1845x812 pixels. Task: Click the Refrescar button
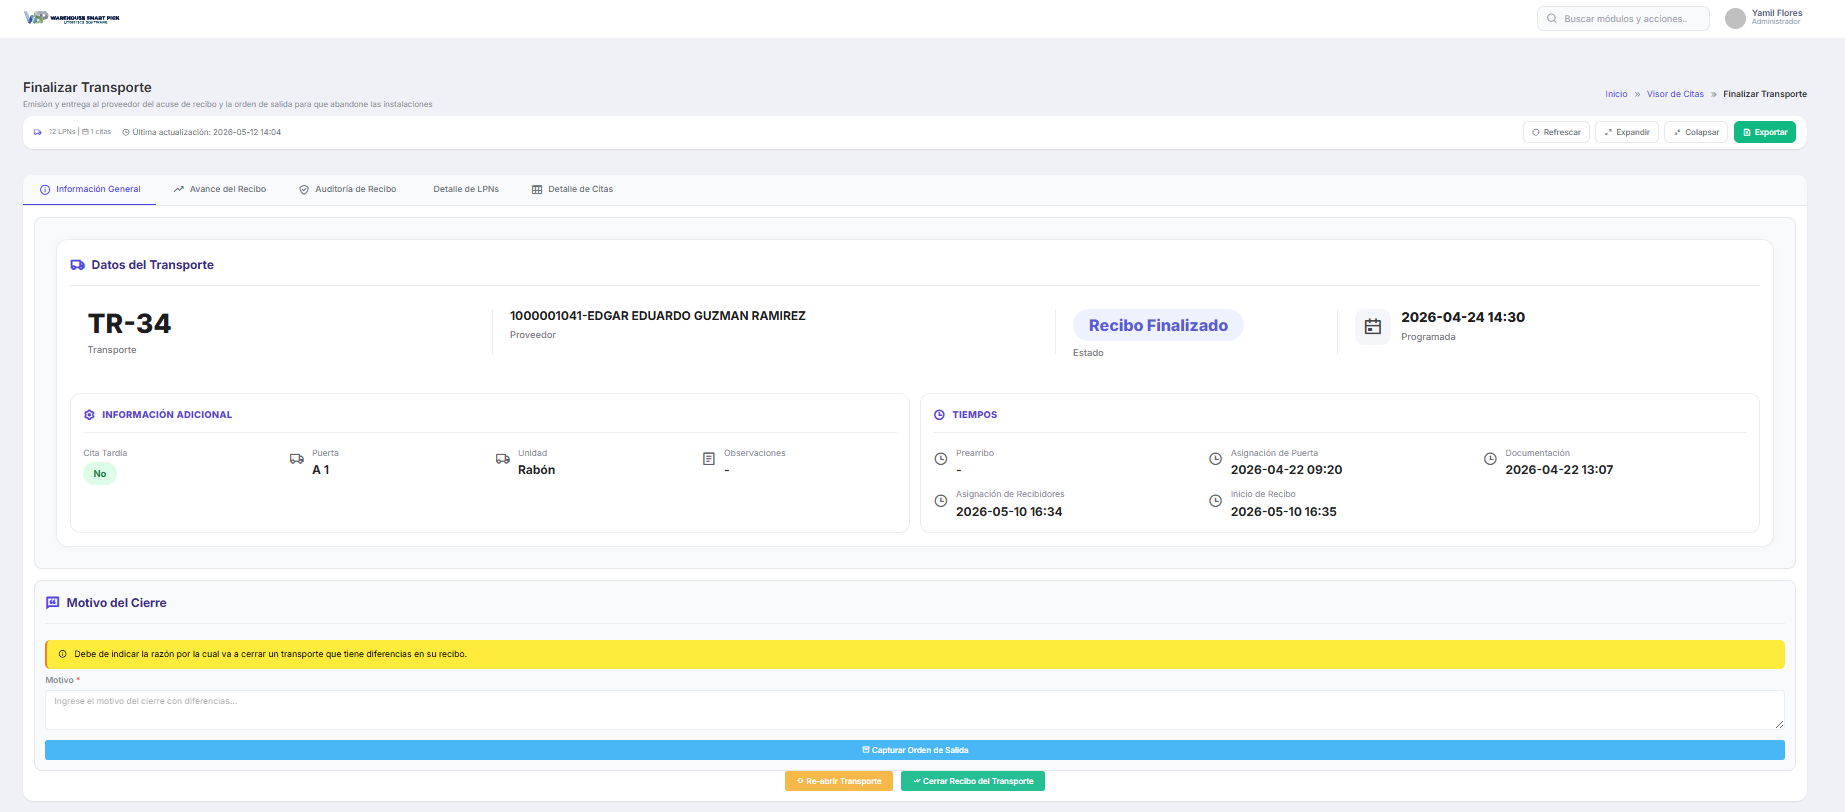[x=1556, y=132]
